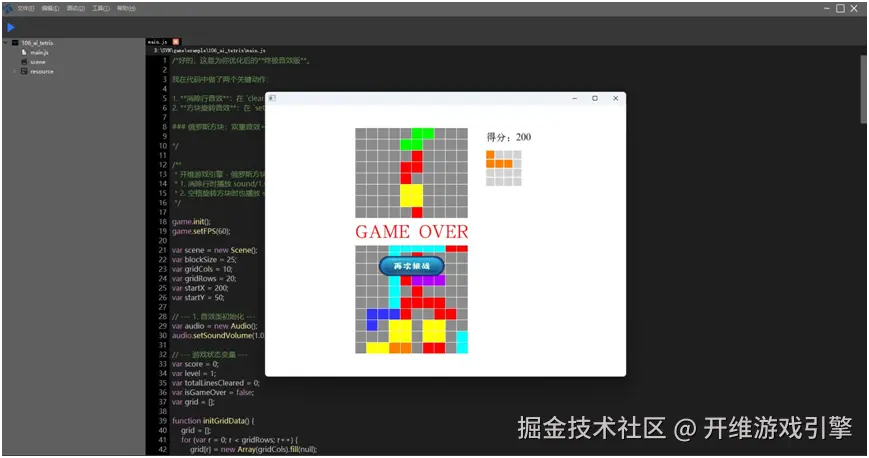Click the scene icon in project tree
The width and height of the screenshot is (869, 458).
[x=24, y=62]
